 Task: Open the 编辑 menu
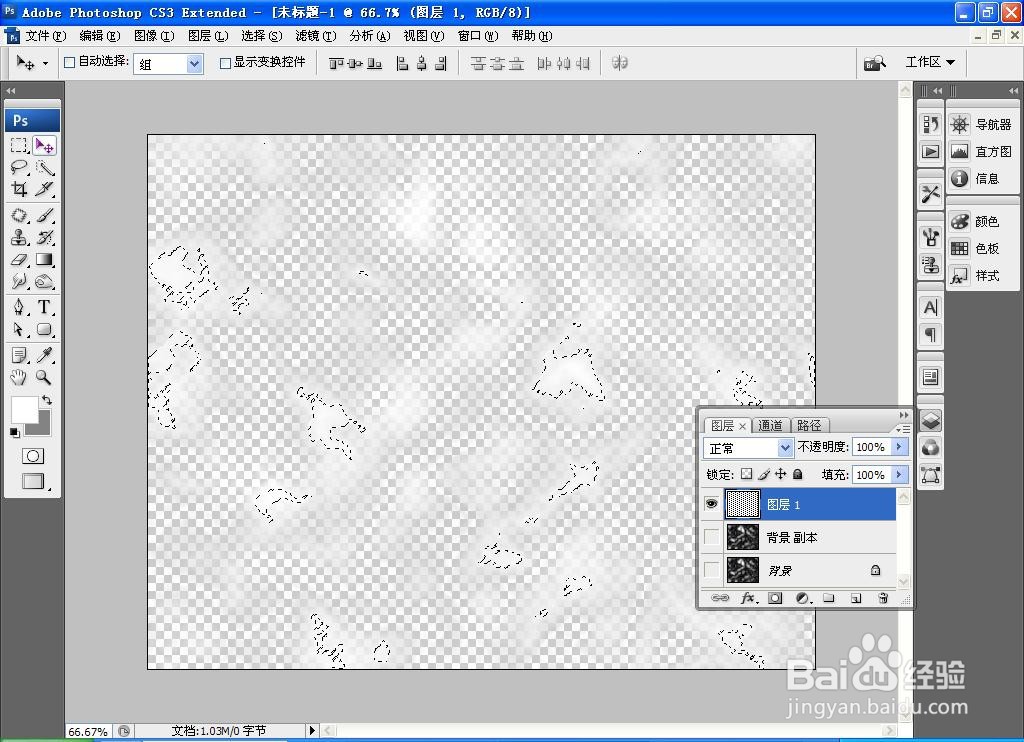[100, 36]
